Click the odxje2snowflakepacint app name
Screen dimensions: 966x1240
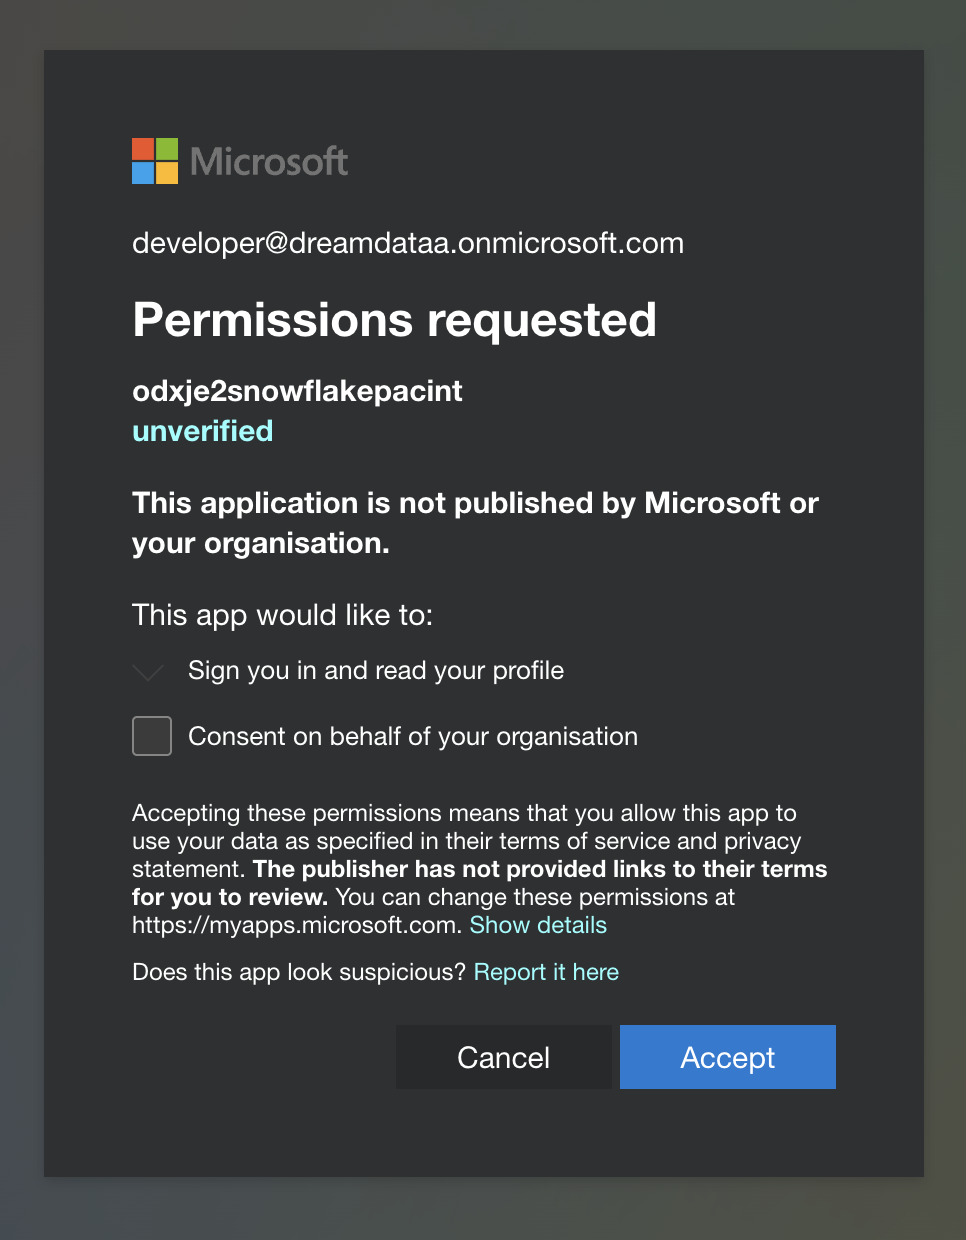pos(297,390)
